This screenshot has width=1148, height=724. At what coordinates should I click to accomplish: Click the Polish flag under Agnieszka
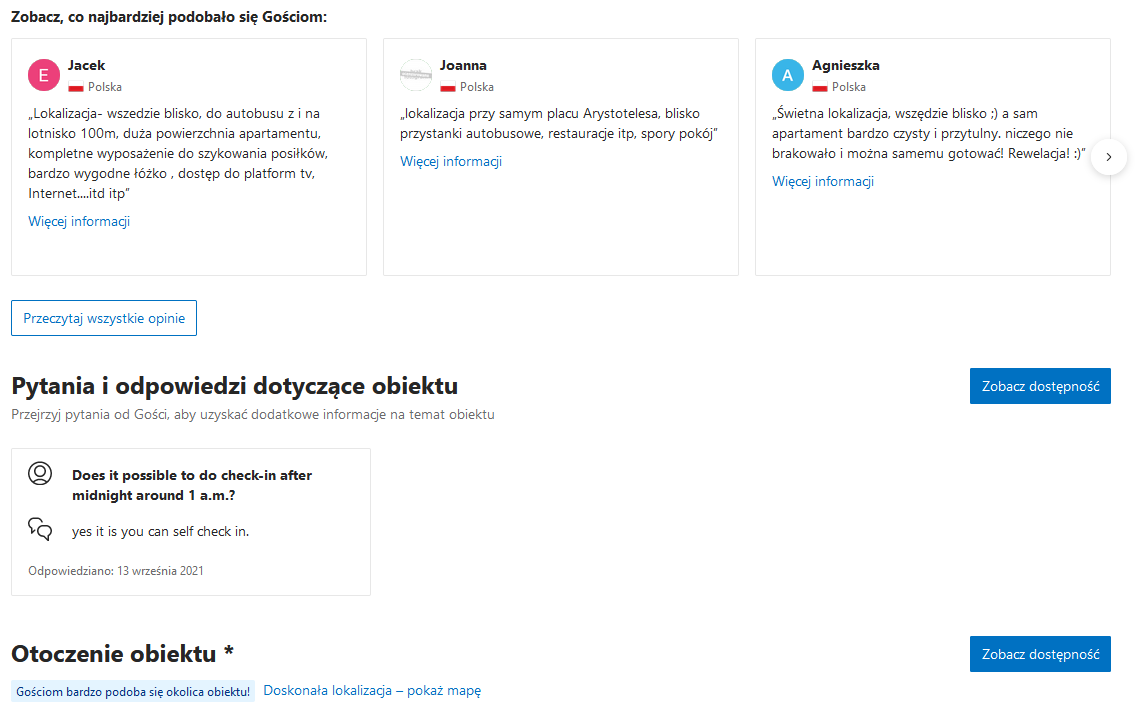pos(819,87)
